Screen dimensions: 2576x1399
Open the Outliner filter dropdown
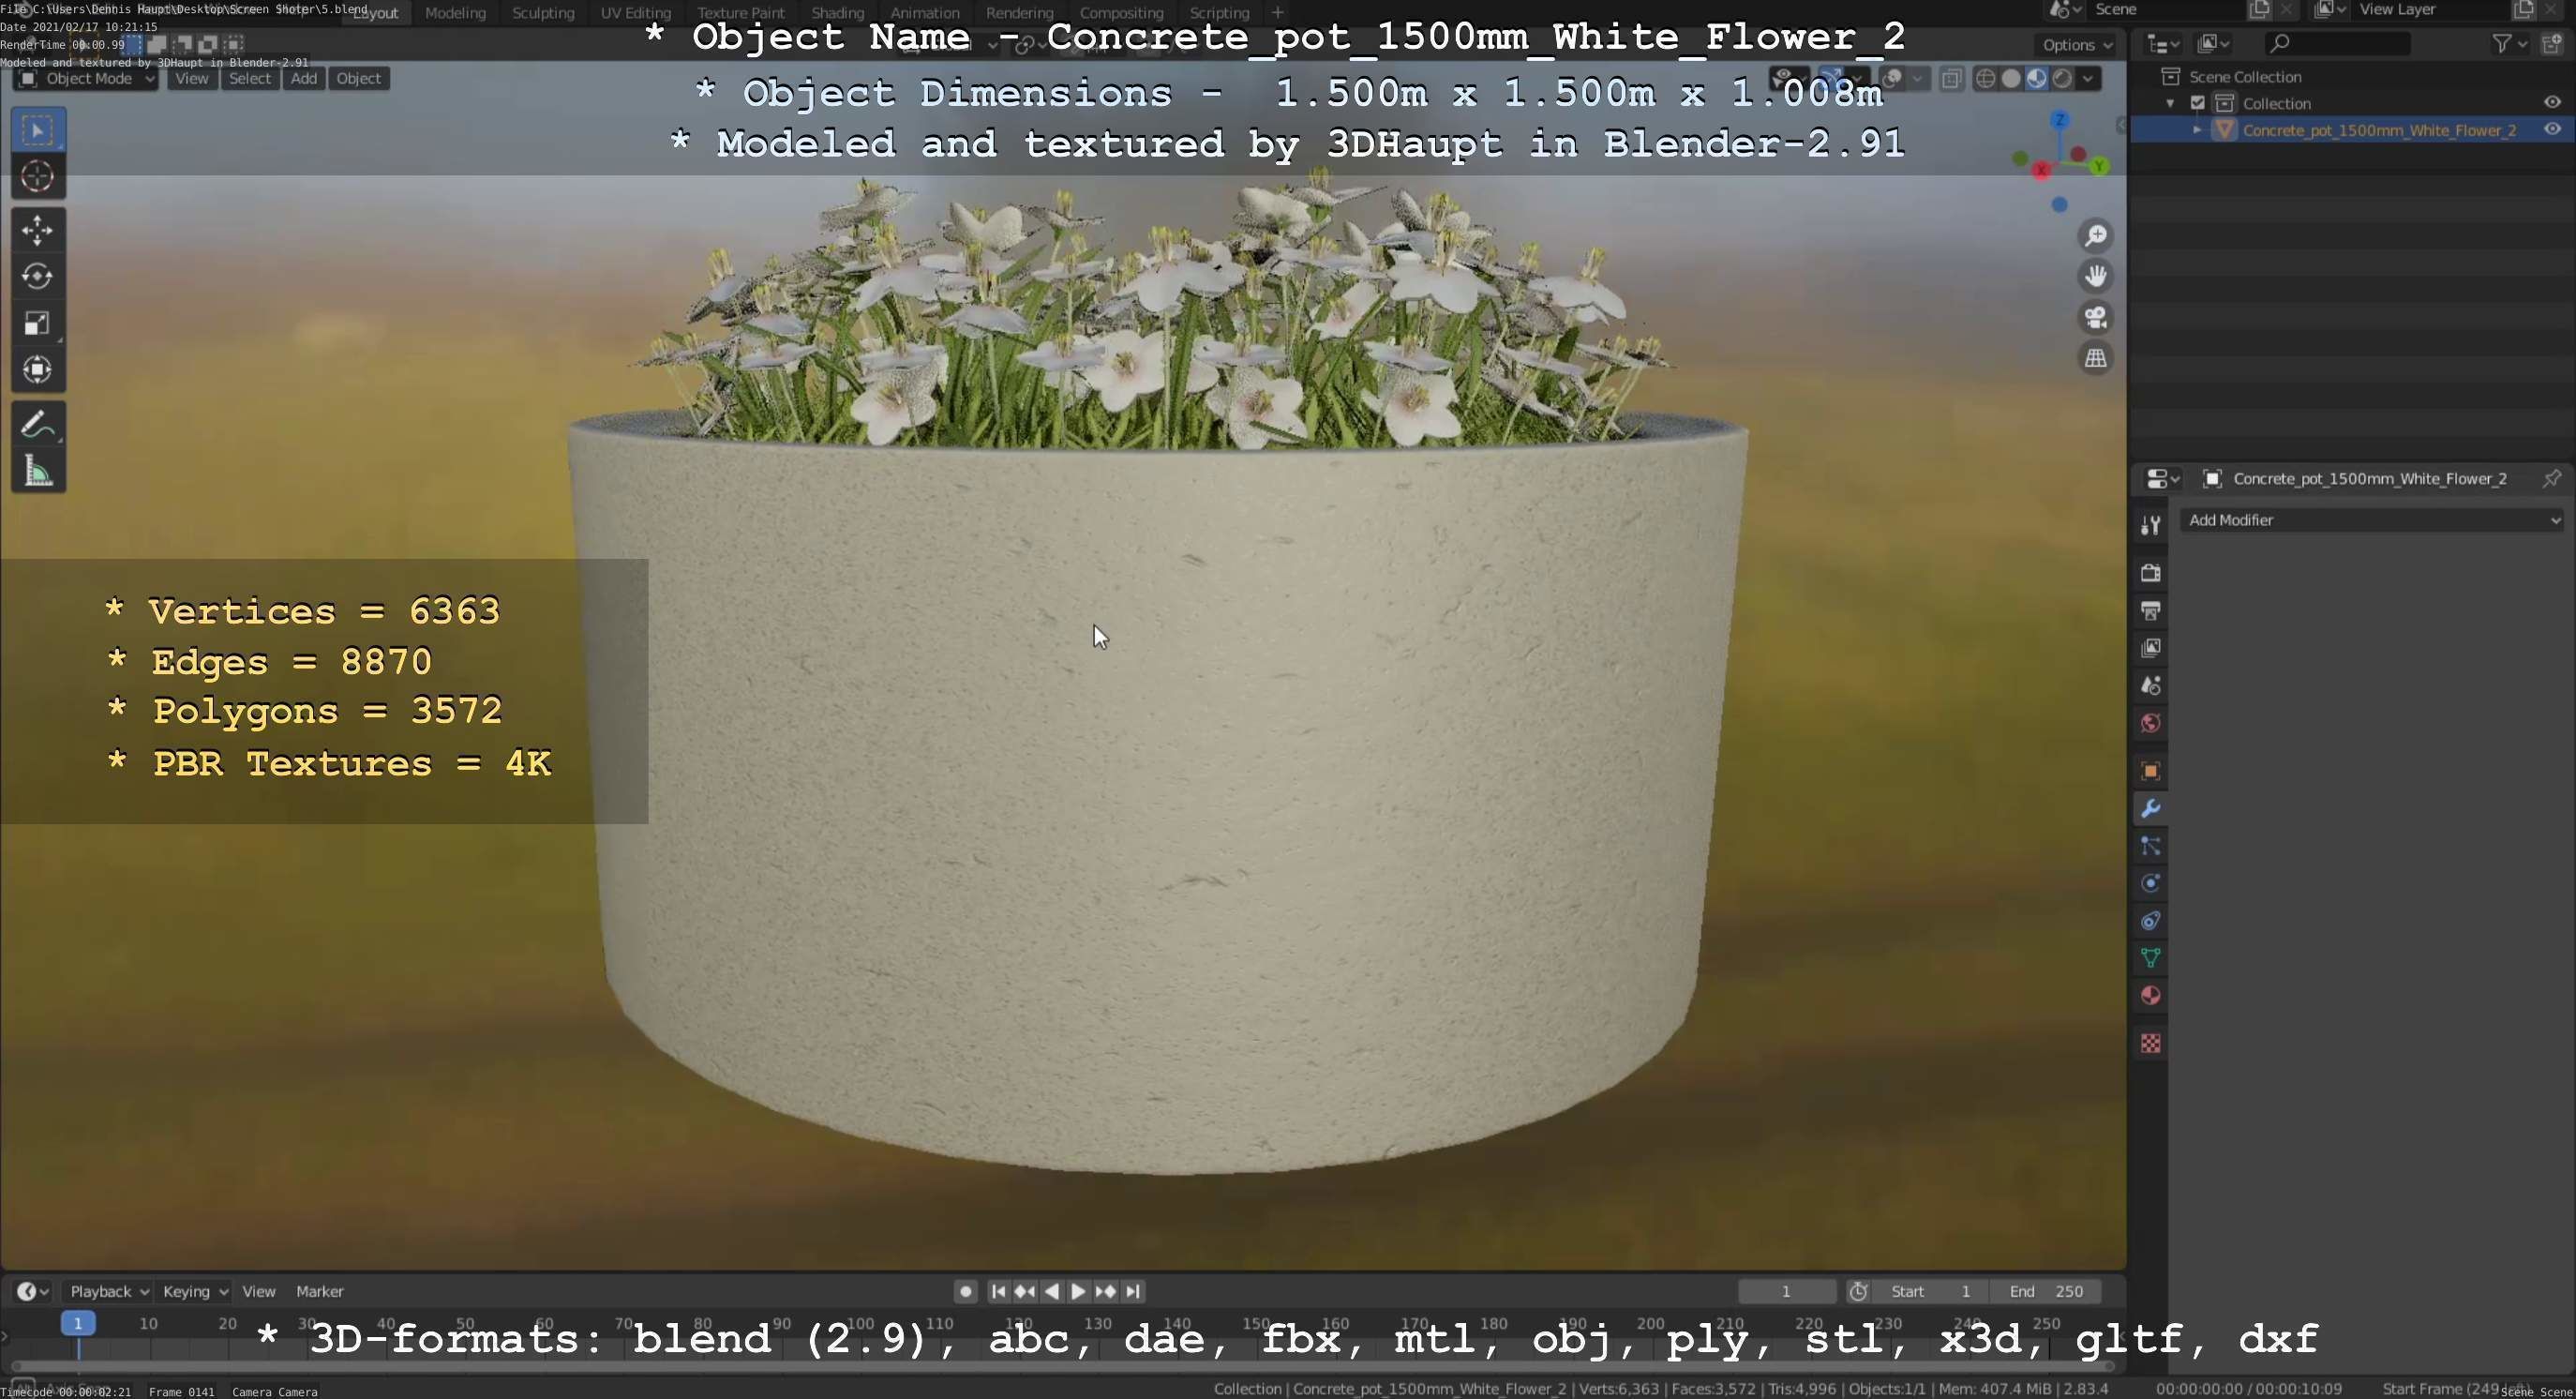click(x=2510, y=43)
